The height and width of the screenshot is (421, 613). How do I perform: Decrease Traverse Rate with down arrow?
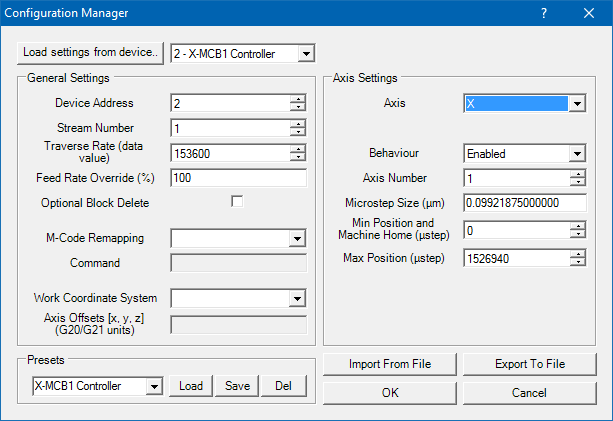click(x=298, y=157)
